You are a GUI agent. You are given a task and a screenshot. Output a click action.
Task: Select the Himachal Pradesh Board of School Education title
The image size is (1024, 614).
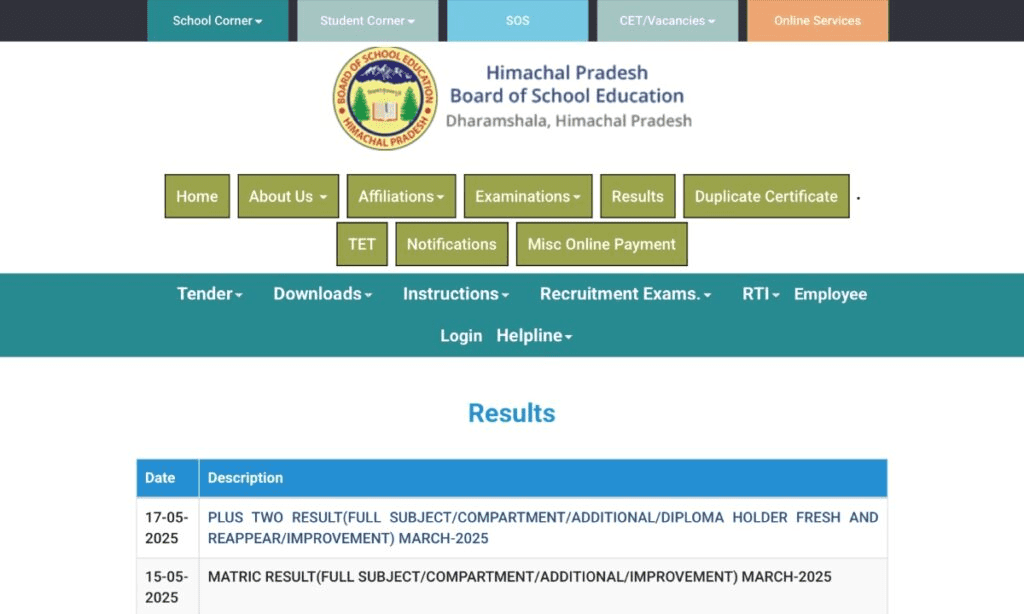[x=567, y=84]
